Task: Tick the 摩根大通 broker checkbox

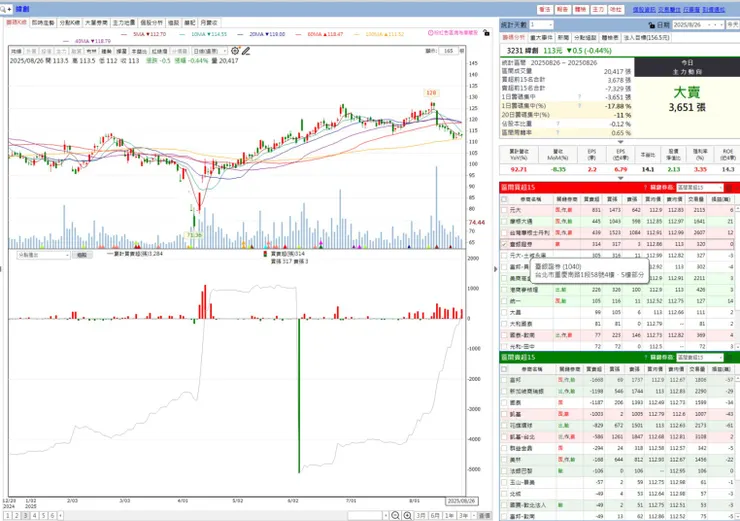Action: click(504, 221)
